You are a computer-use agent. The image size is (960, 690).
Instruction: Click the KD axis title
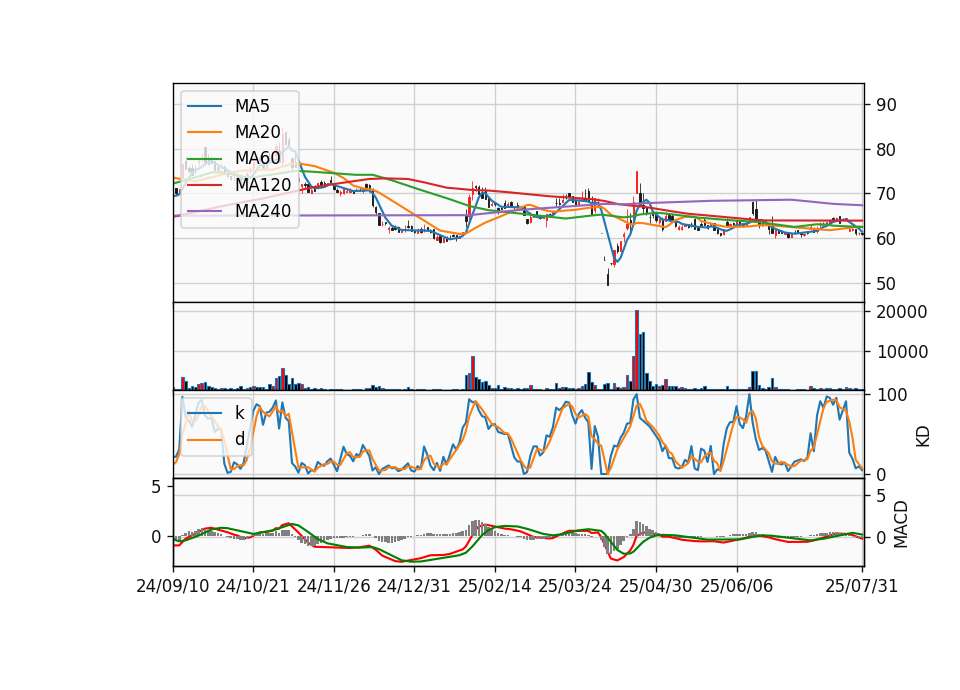923,437
